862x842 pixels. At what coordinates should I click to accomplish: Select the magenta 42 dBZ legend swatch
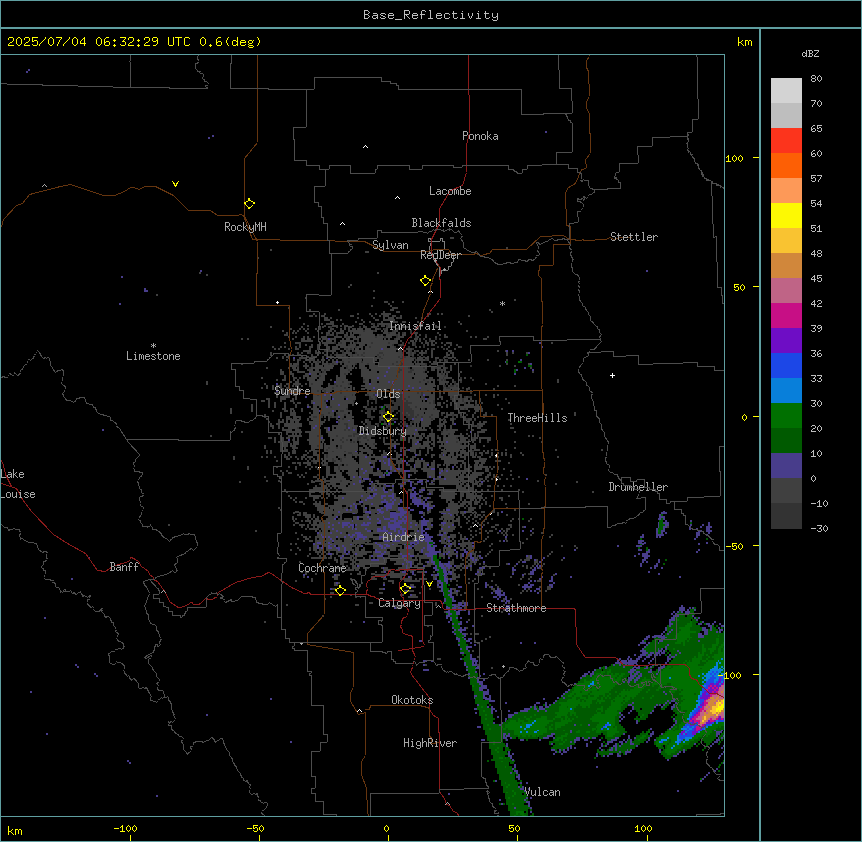(x=786, y=315)
